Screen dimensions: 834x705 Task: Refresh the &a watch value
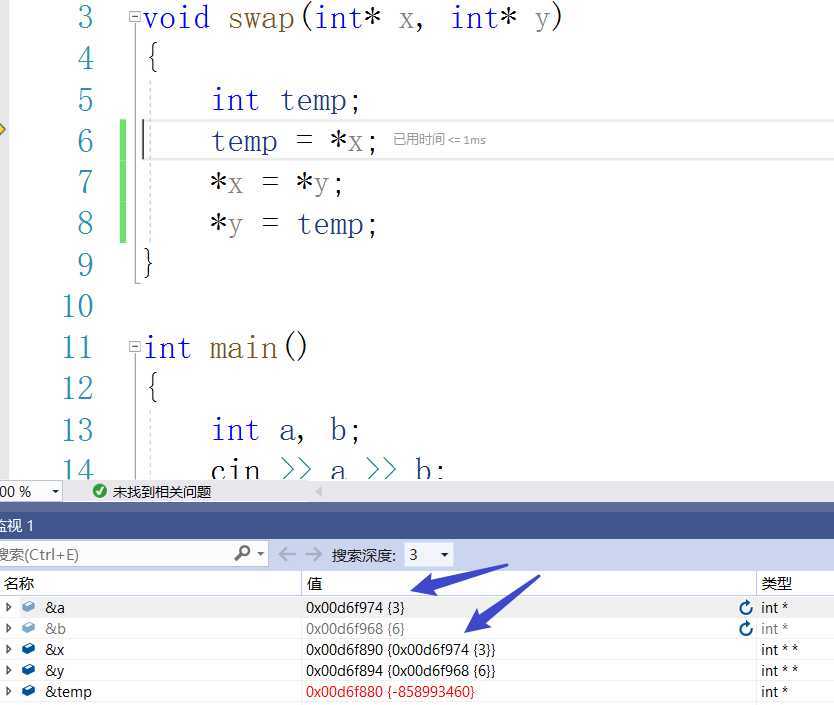[x=746, y=607]
